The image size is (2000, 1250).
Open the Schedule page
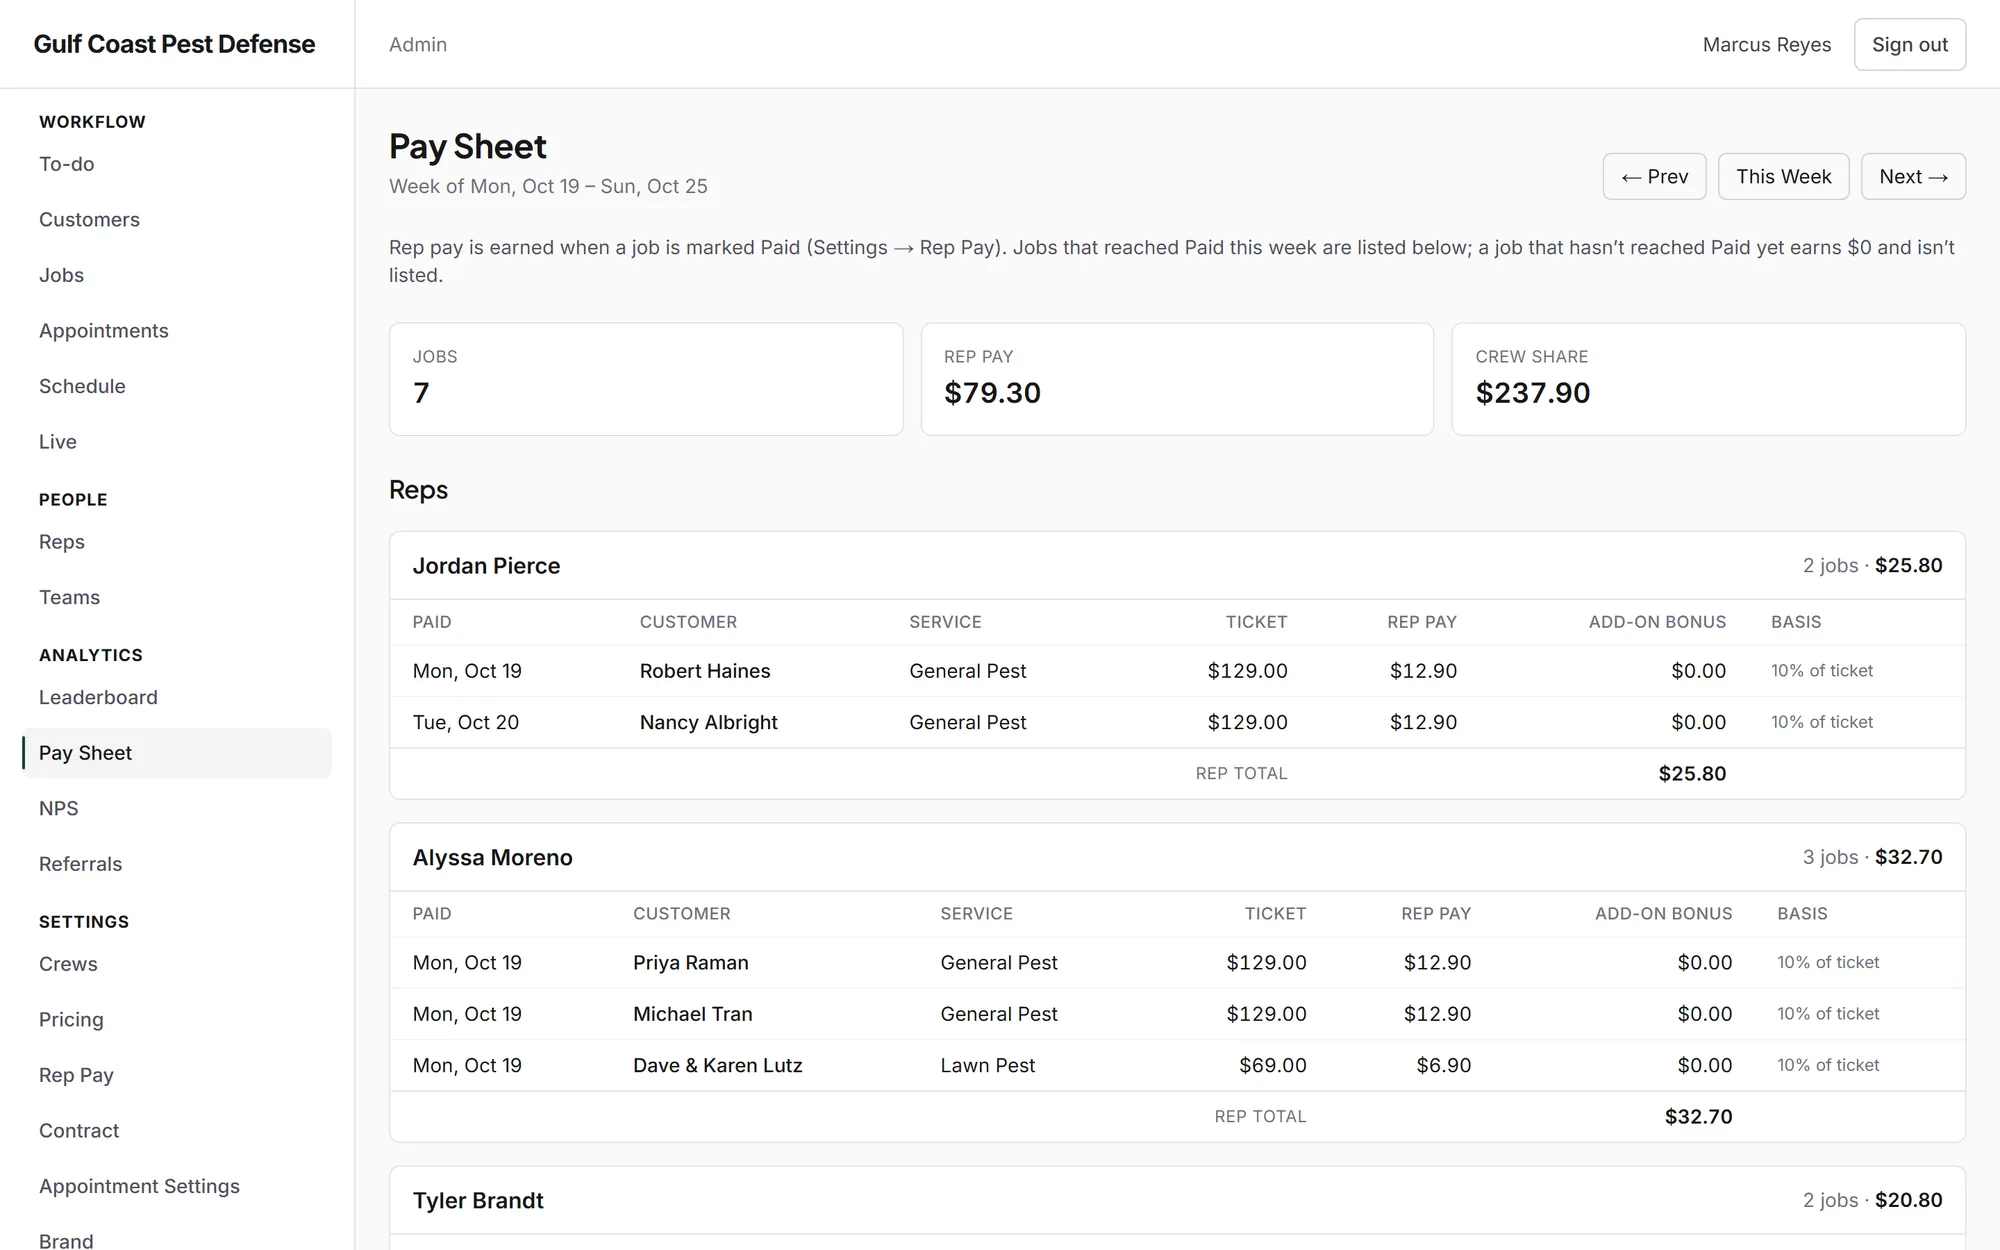click(x=82, y=386)
